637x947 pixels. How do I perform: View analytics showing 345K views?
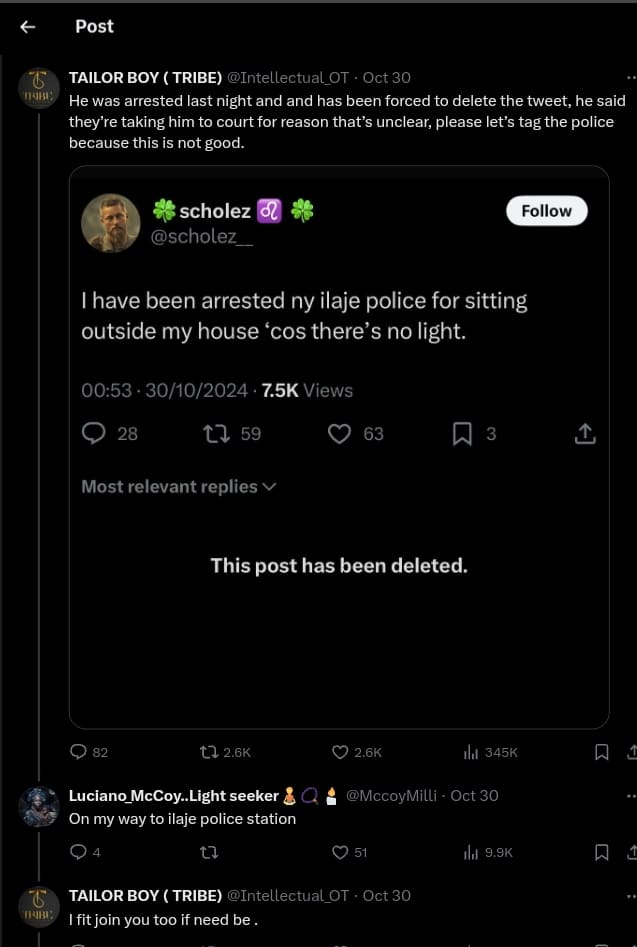coord(470,752)
